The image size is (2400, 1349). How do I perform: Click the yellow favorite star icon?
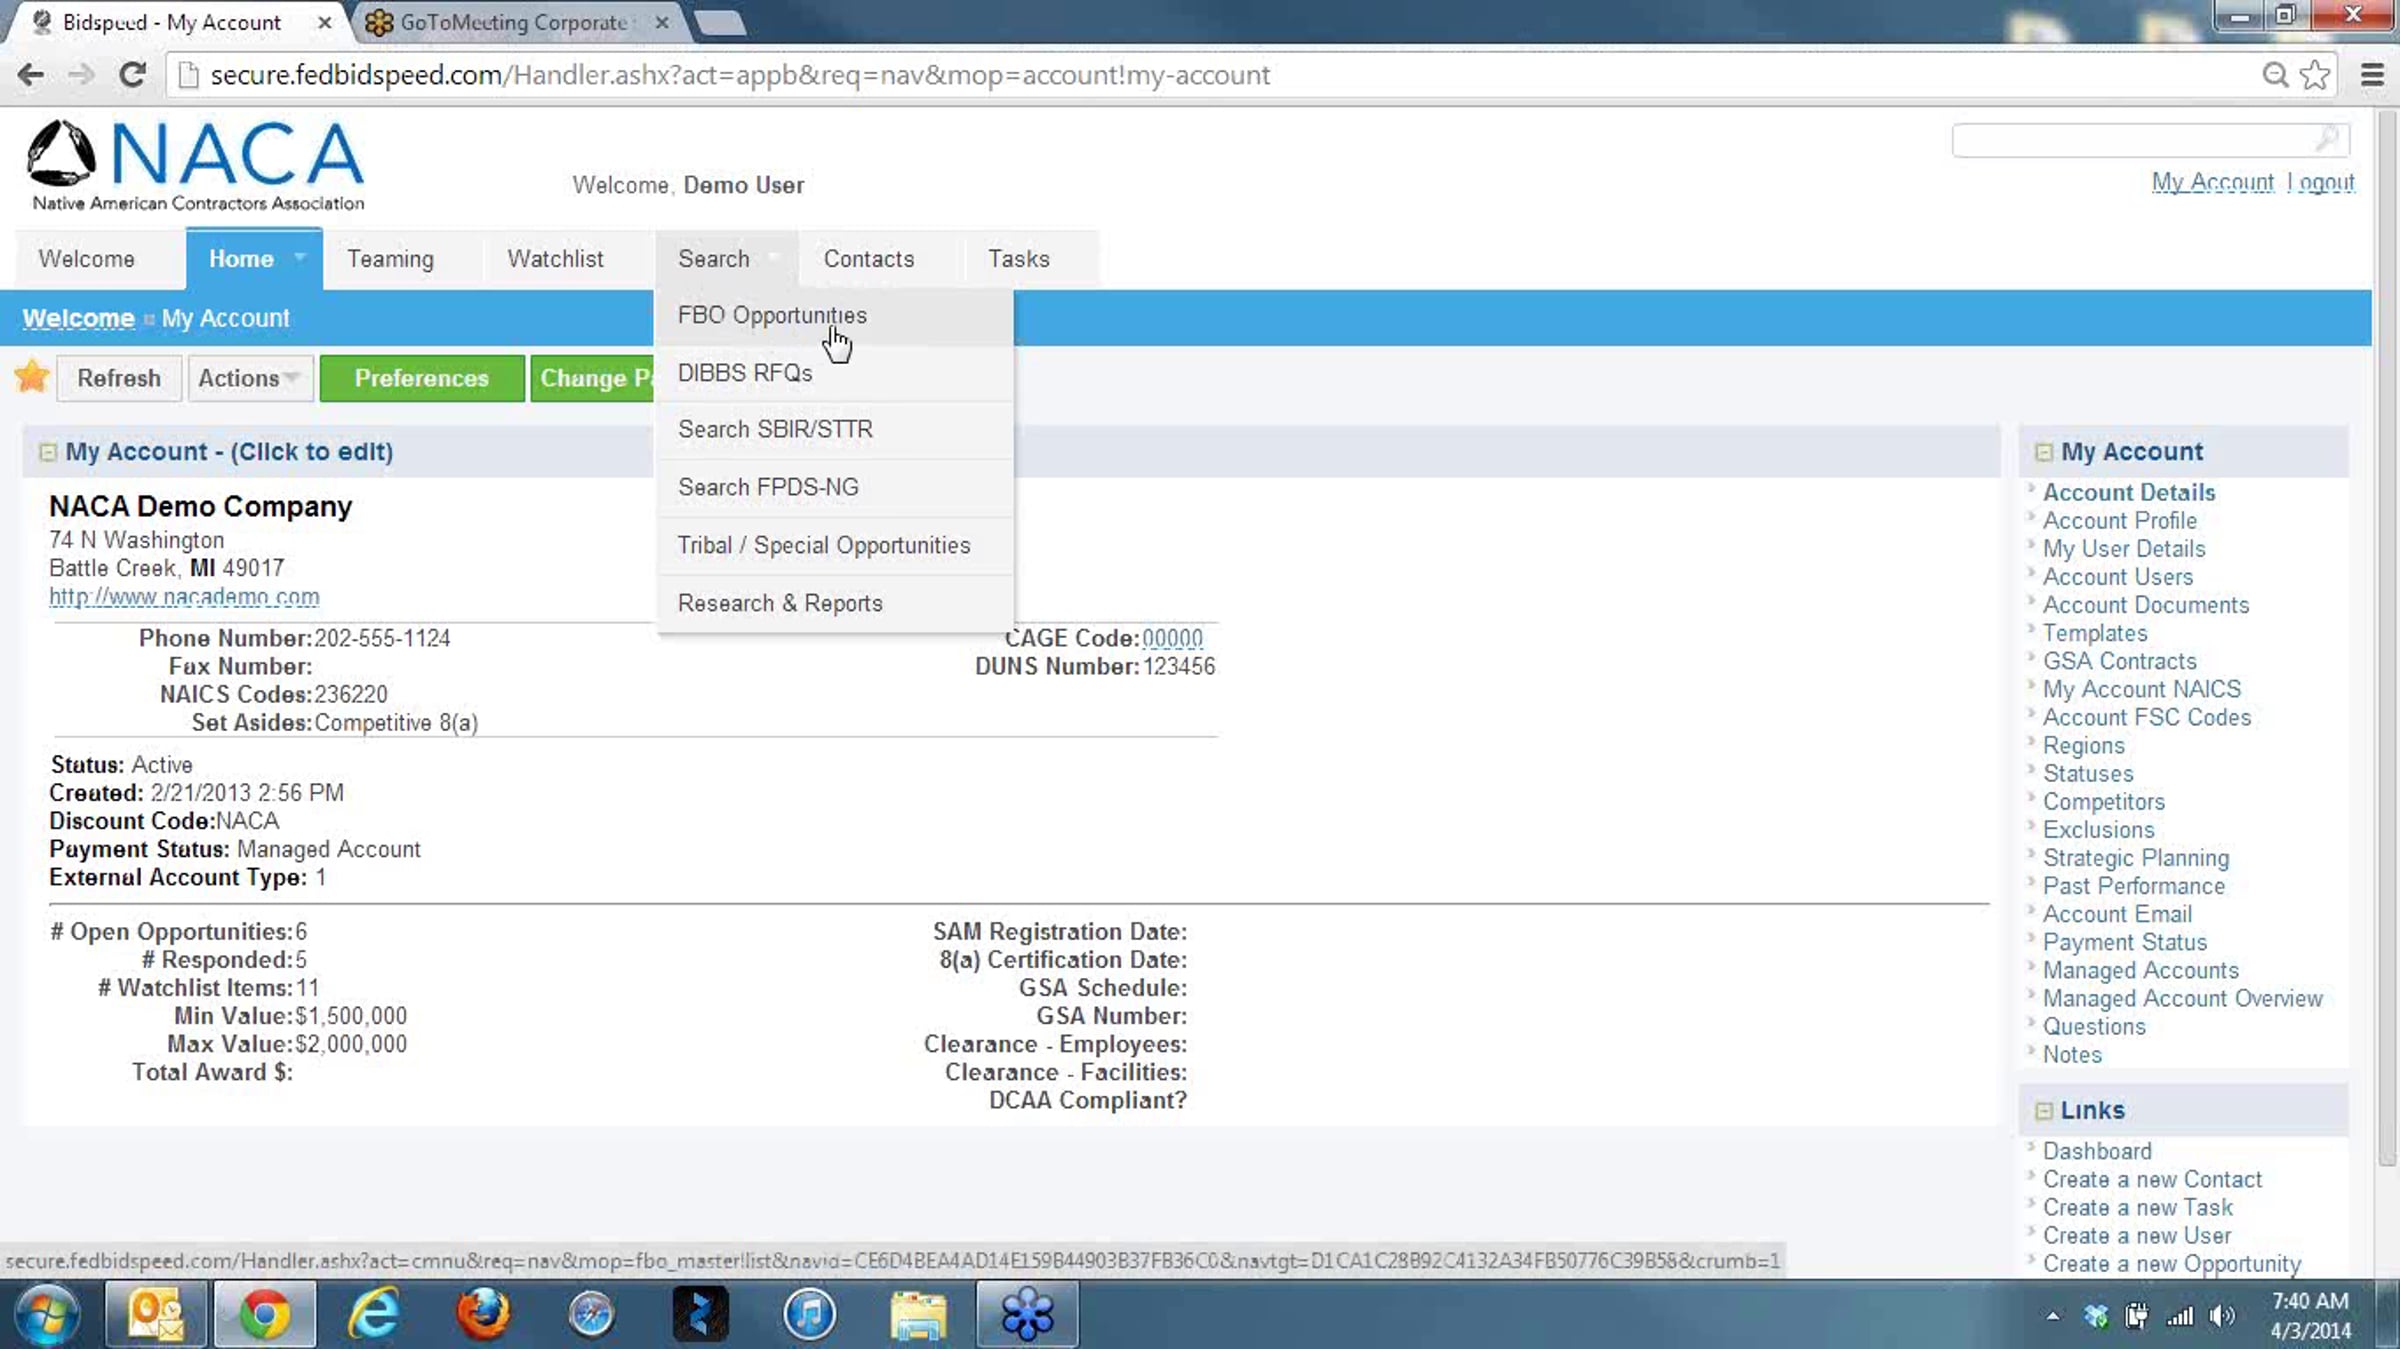pyautogui.click(x=32, y=377)
